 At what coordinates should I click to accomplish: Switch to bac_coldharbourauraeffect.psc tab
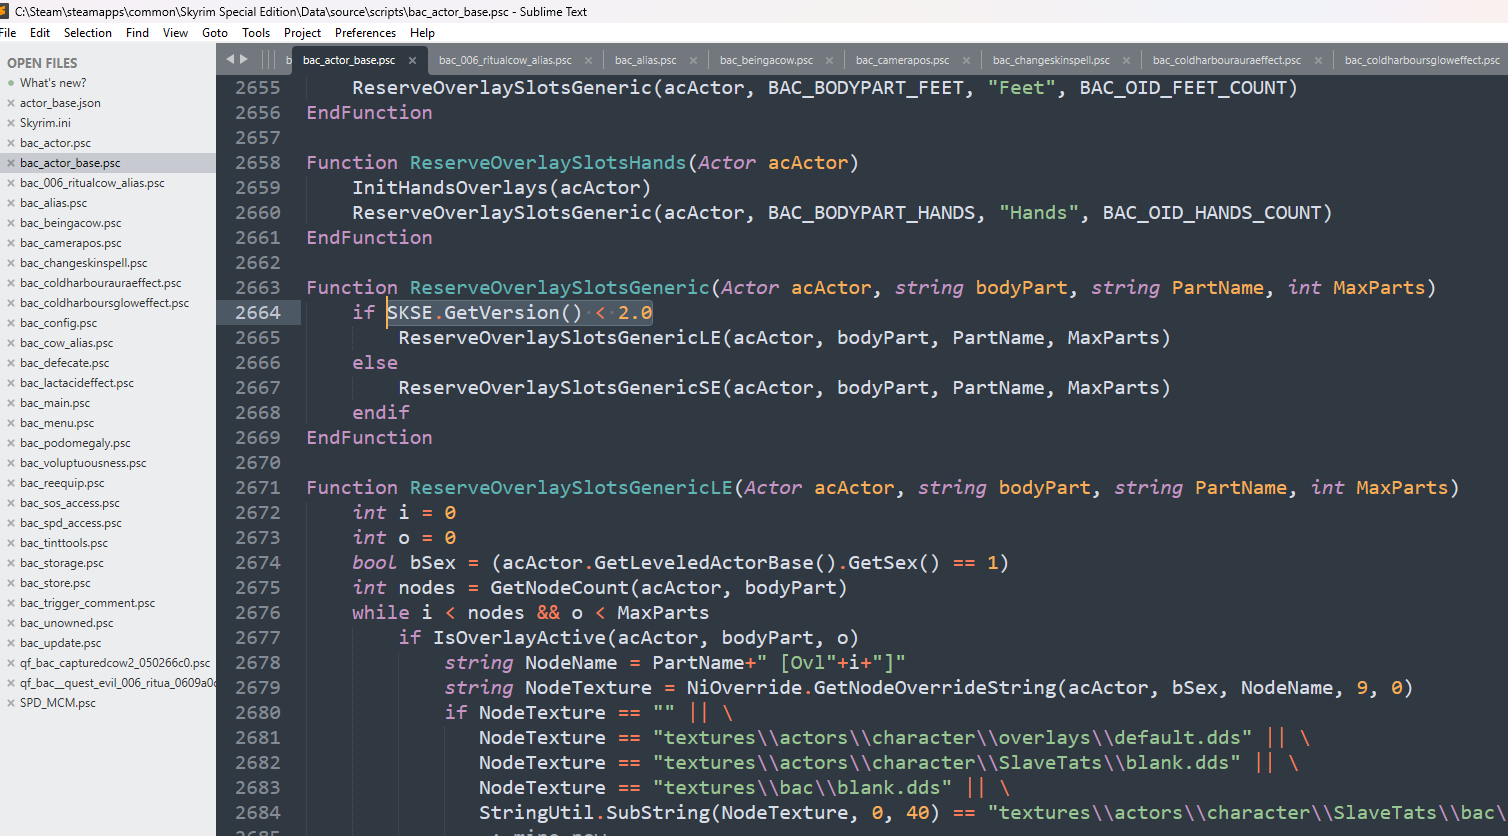point(1227,60)
